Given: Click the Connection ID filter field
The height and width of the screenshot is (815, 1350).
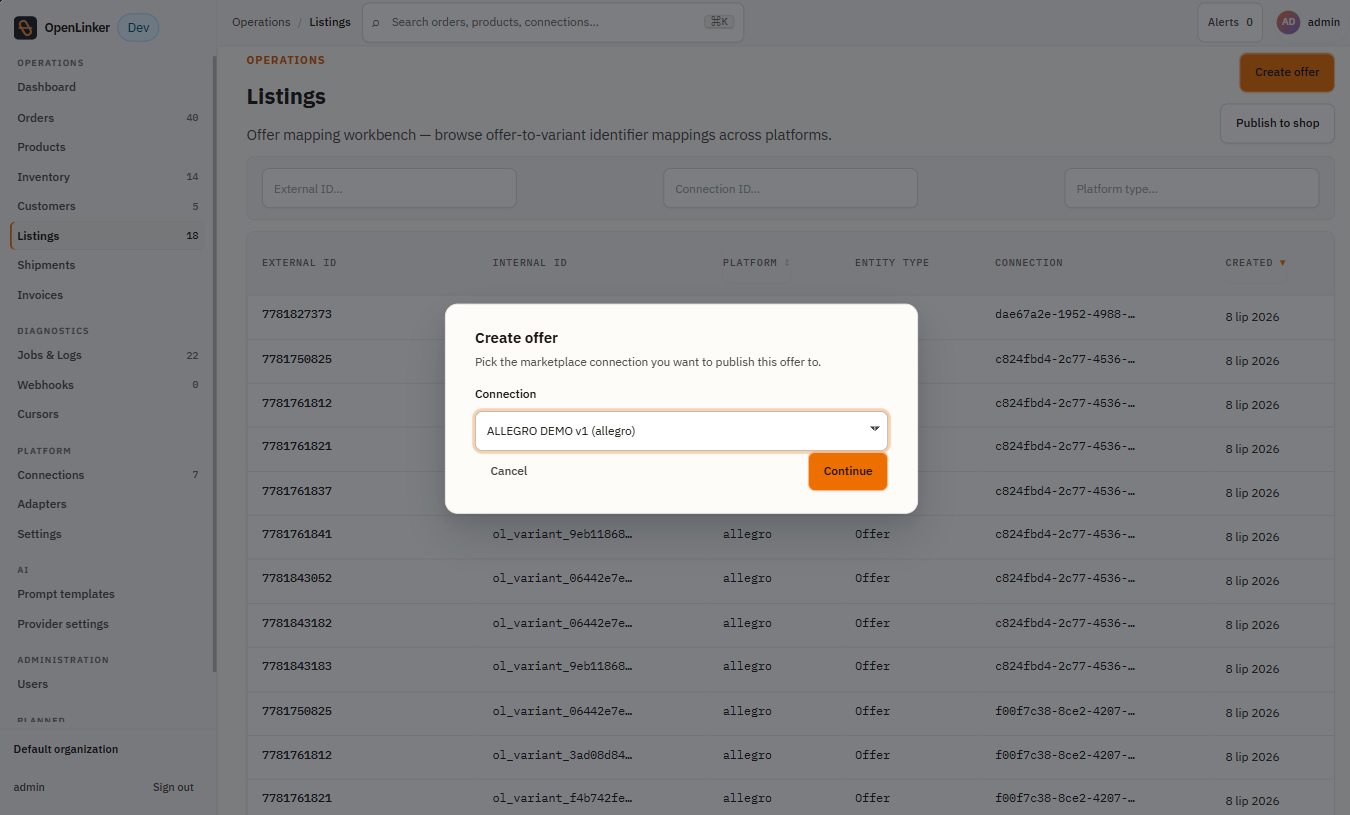Looking at the screenshot, I should pyautogui.click(x=790, y=188).
